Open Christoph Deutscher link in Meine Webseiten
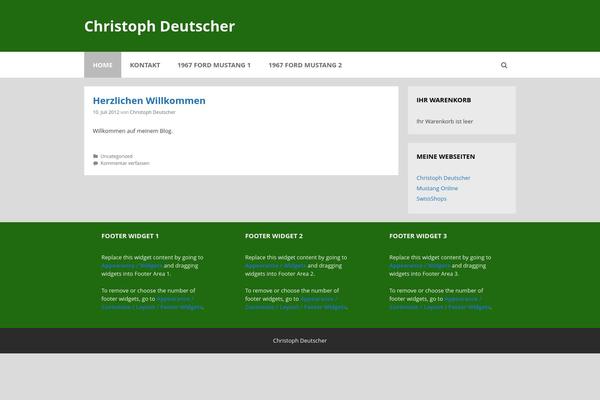Image resolution: width=600 pixels, height=400 pixels. [x=443, y=178]
